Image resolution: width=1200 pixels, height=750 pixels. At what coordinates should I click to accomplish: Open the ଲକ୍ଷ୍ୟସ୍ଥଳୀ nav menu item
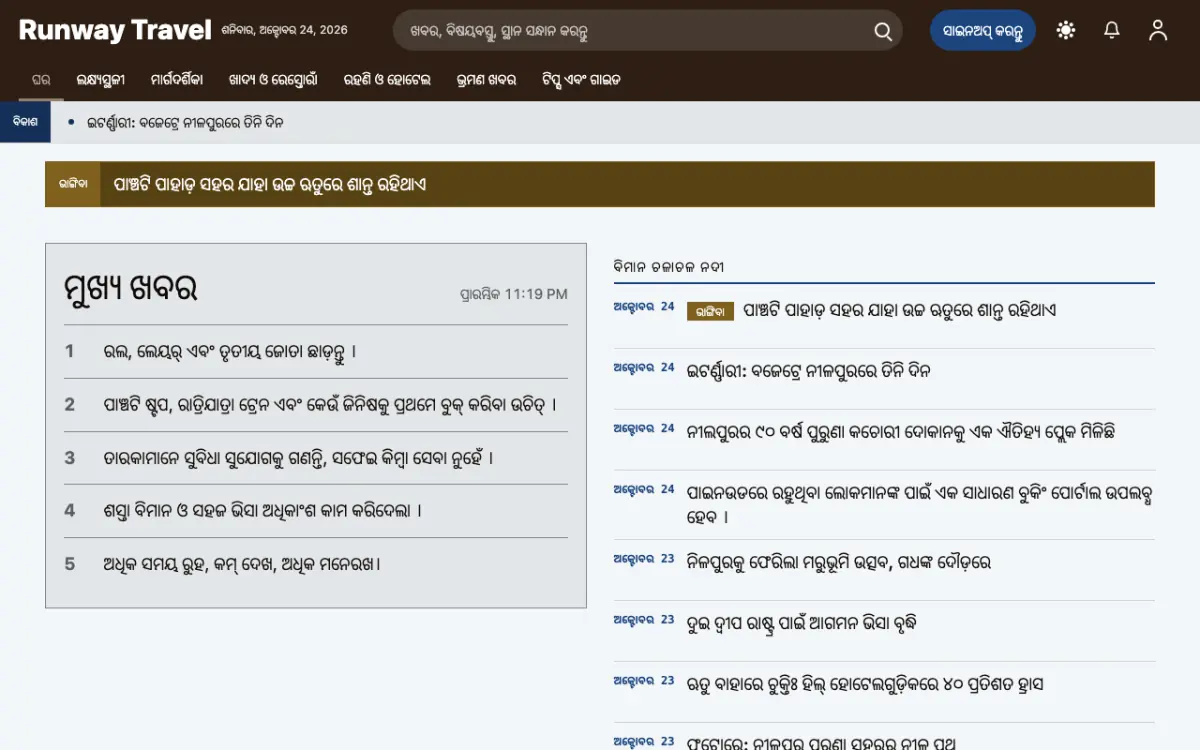tap(101, 80)
